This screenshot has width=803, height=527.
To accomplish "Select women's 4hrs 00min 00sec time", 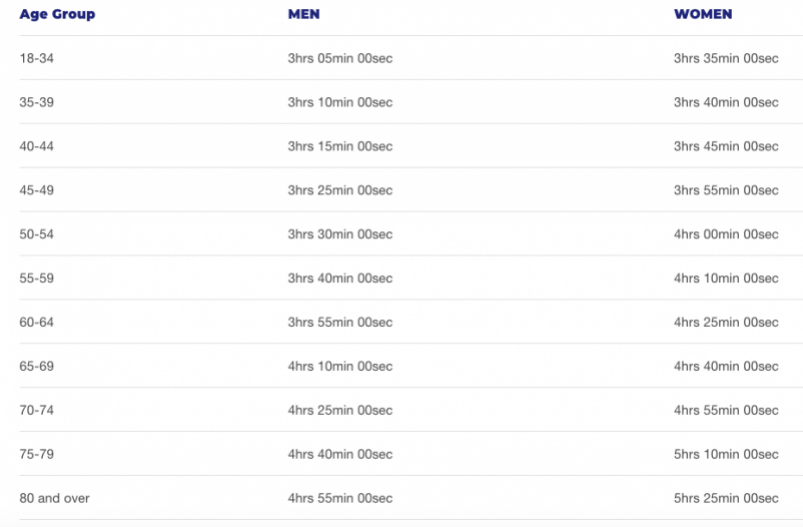I will coord(726,234).
